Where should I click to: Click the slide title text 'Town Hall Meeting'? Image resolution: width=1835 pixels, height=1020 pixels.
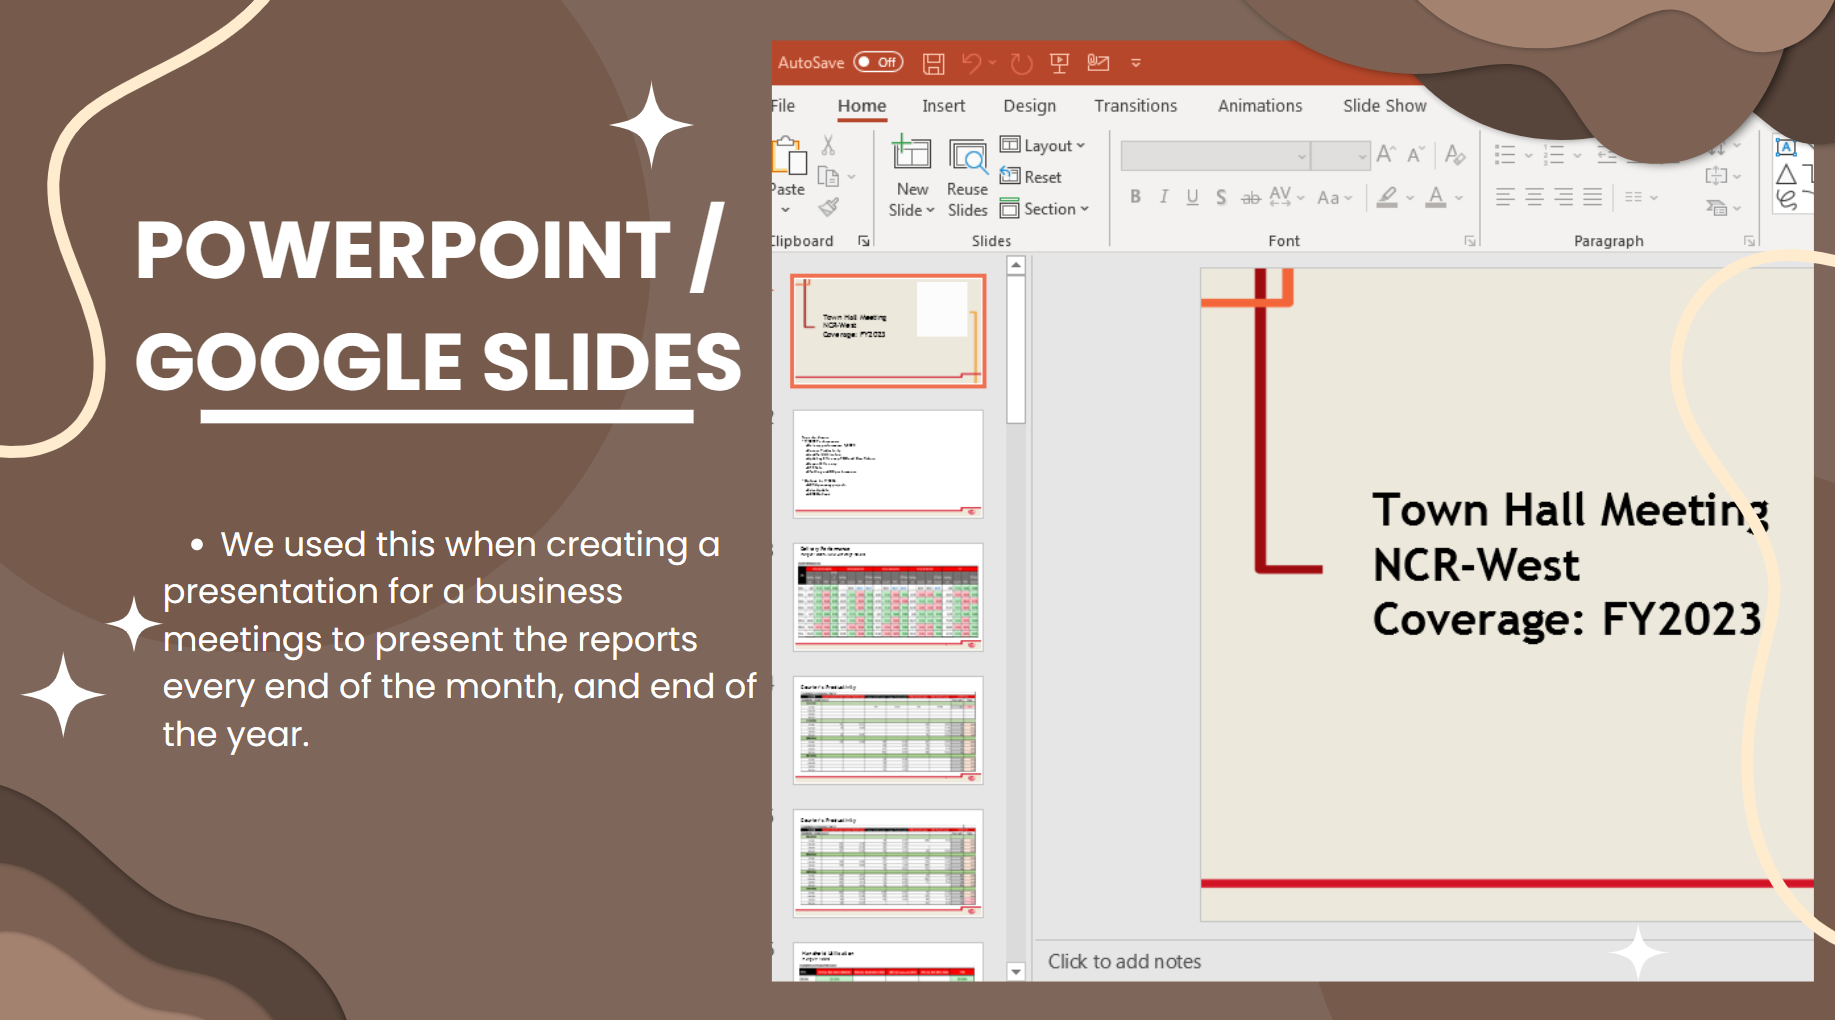(1570, 510)
